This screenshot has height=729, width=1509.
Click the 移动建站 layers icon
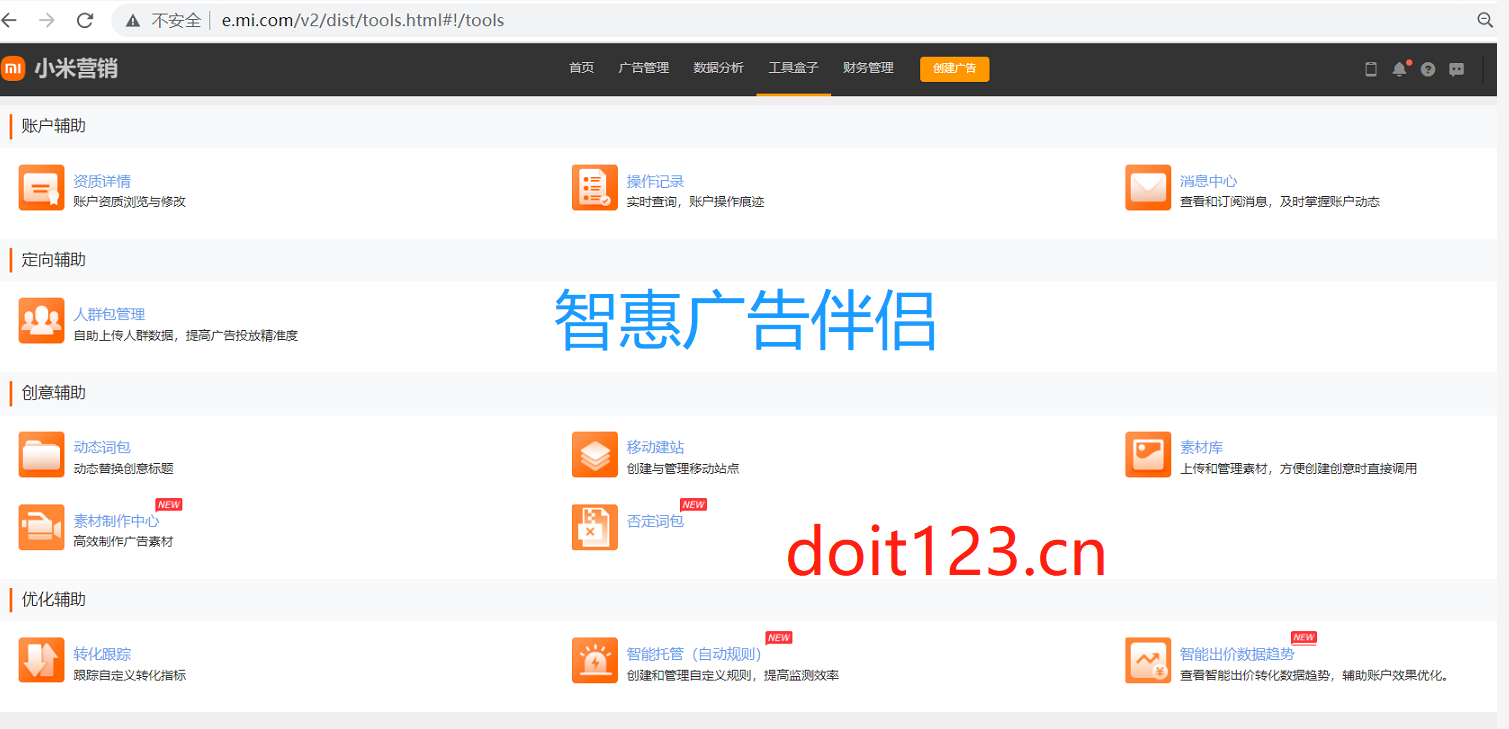point(595,455)
